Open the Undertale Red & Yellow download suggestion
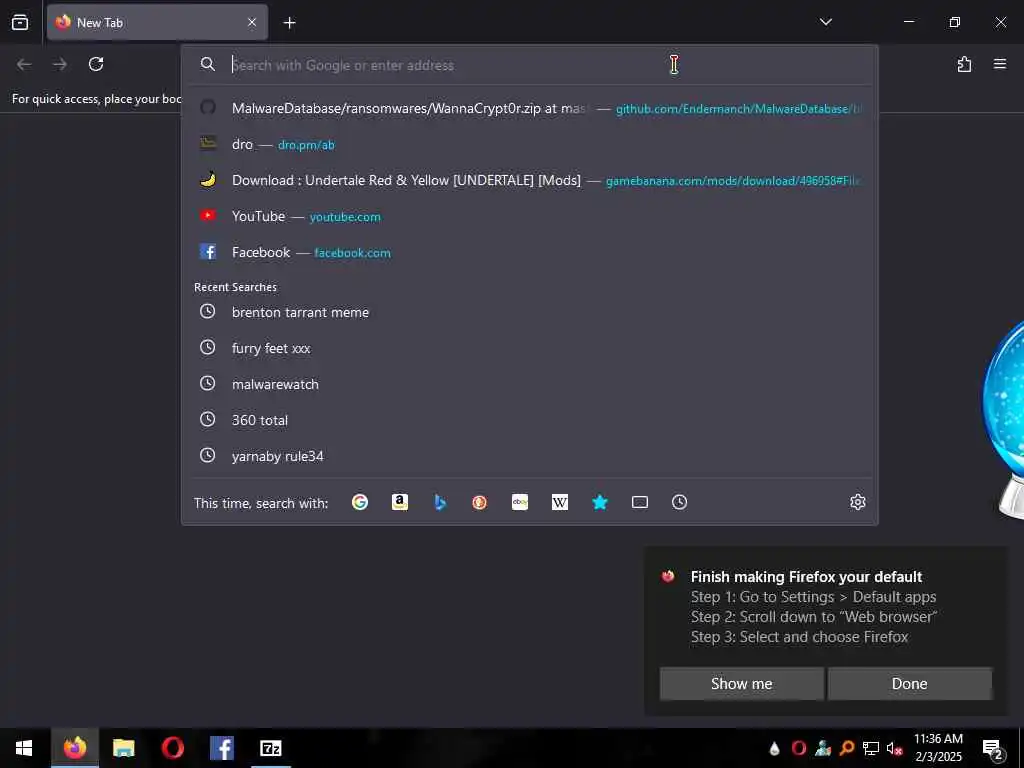Image resolution: width=1024 pixels, height=768 pixels. coord(530,180)
